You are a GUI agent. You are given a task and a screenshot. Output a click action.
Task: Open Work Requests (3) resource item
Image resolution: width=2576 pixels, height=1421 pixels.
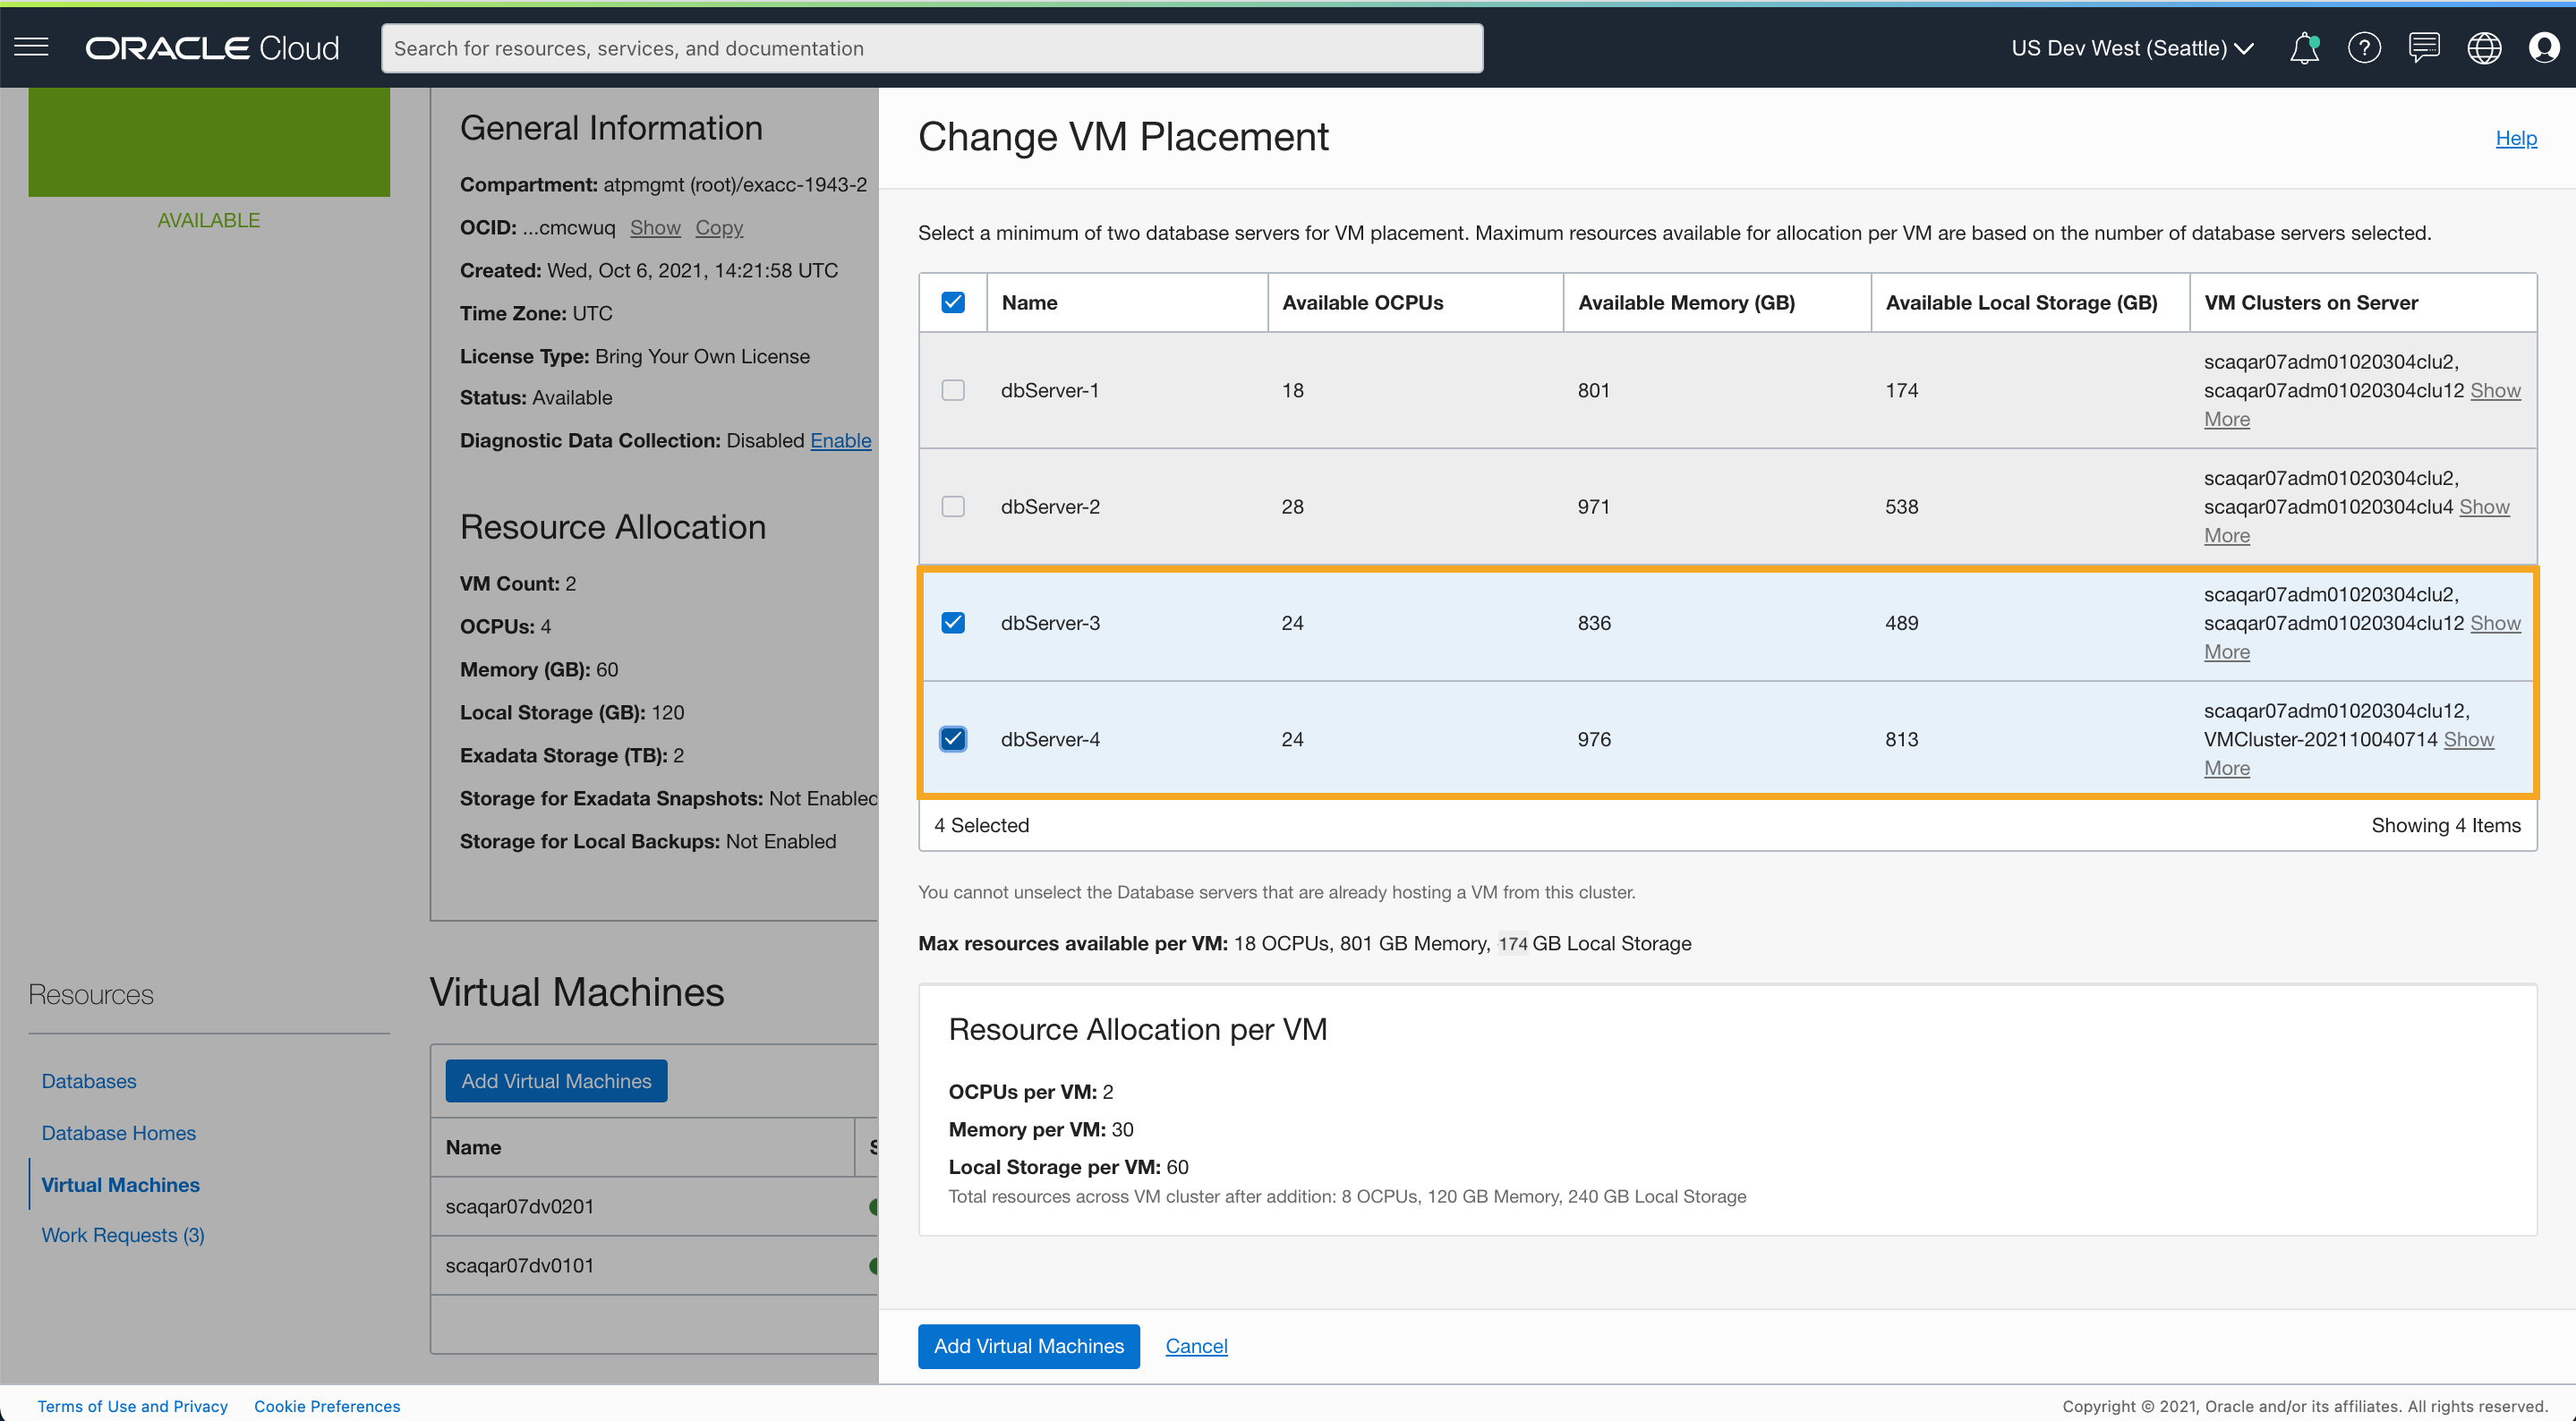[x=122, y=1235]
